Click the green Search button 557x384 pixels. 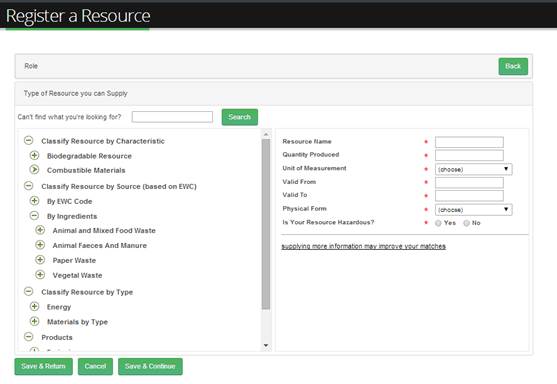click(x=240, y=117)
